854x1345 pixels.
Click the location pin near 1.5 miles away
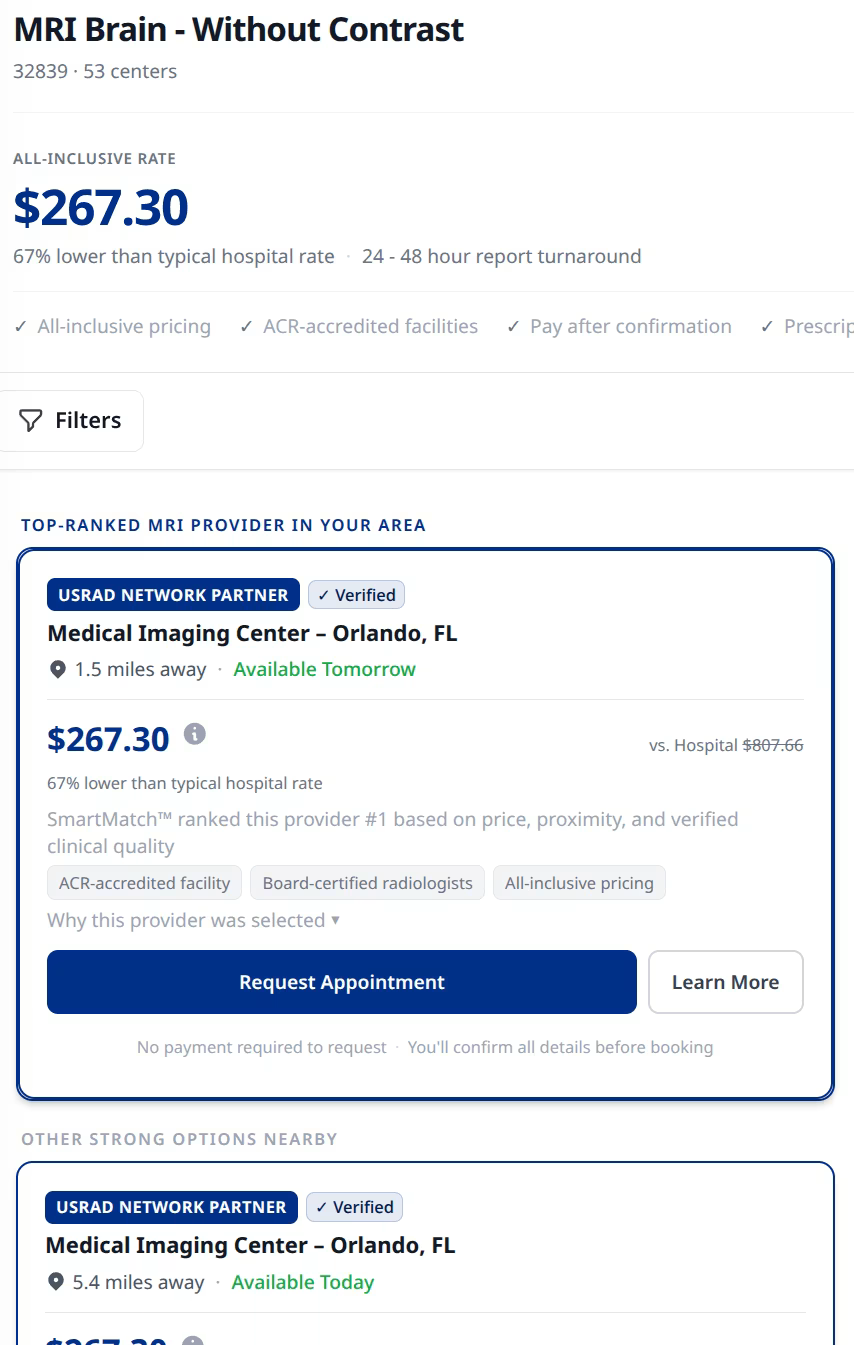[x=57, y=669]
